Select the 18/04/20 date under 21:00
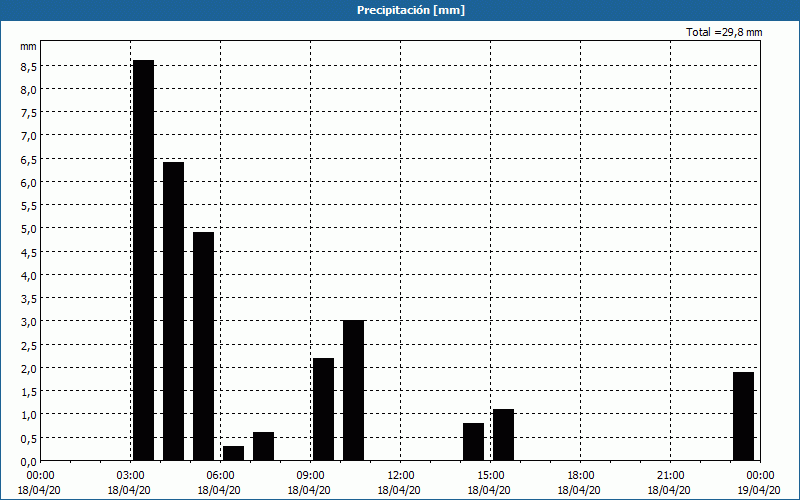800x500 pixels. 670,490
